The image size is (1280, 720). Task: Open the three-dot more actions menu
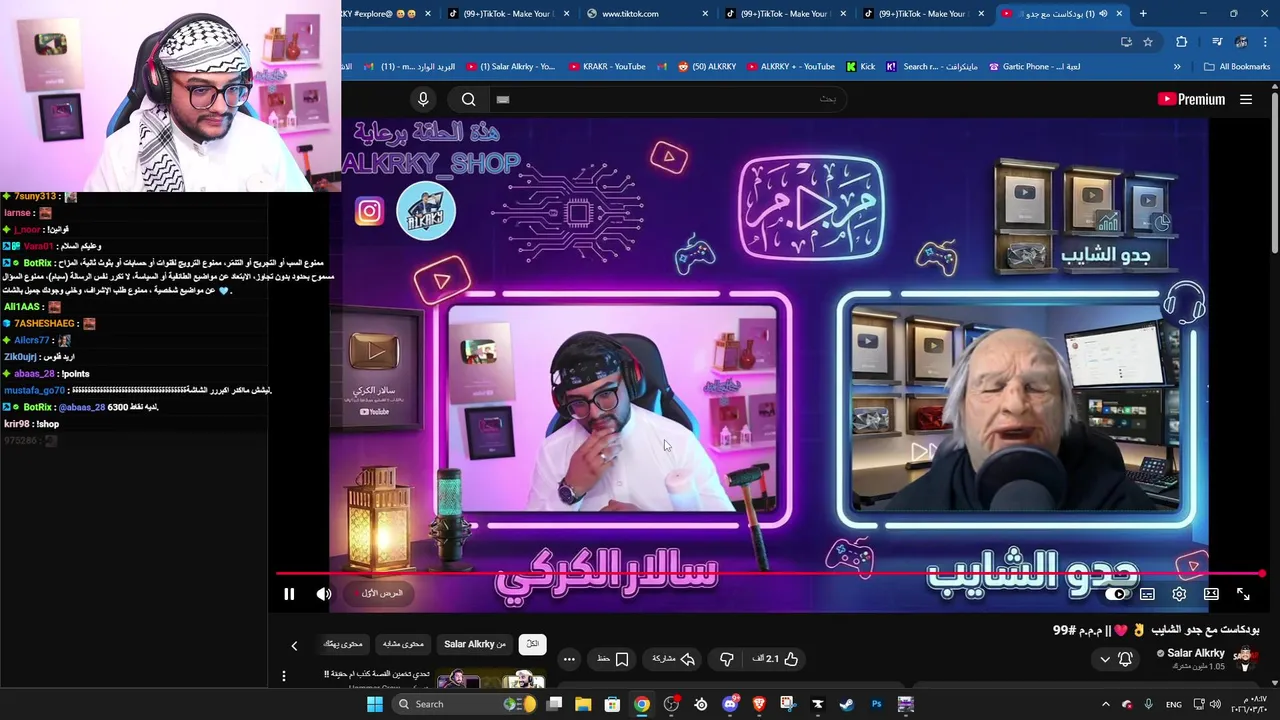coord(569,659)
